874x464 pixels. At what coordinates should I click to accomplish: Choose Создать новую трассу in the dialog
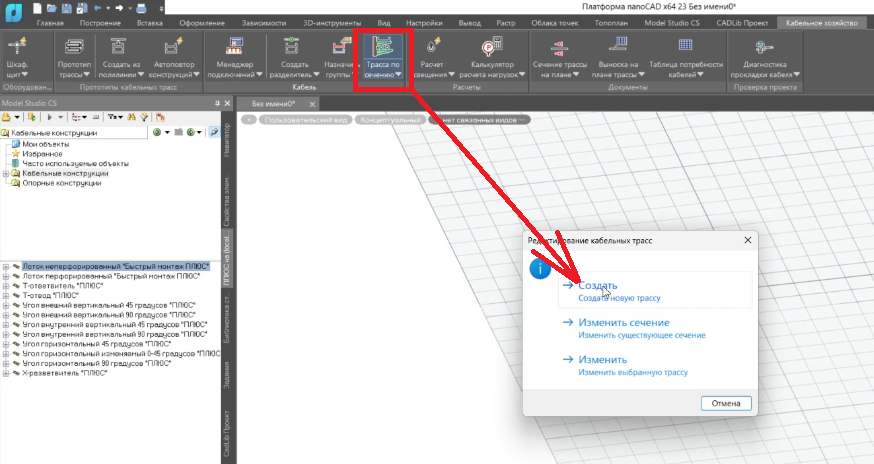(x=655, y=291)
